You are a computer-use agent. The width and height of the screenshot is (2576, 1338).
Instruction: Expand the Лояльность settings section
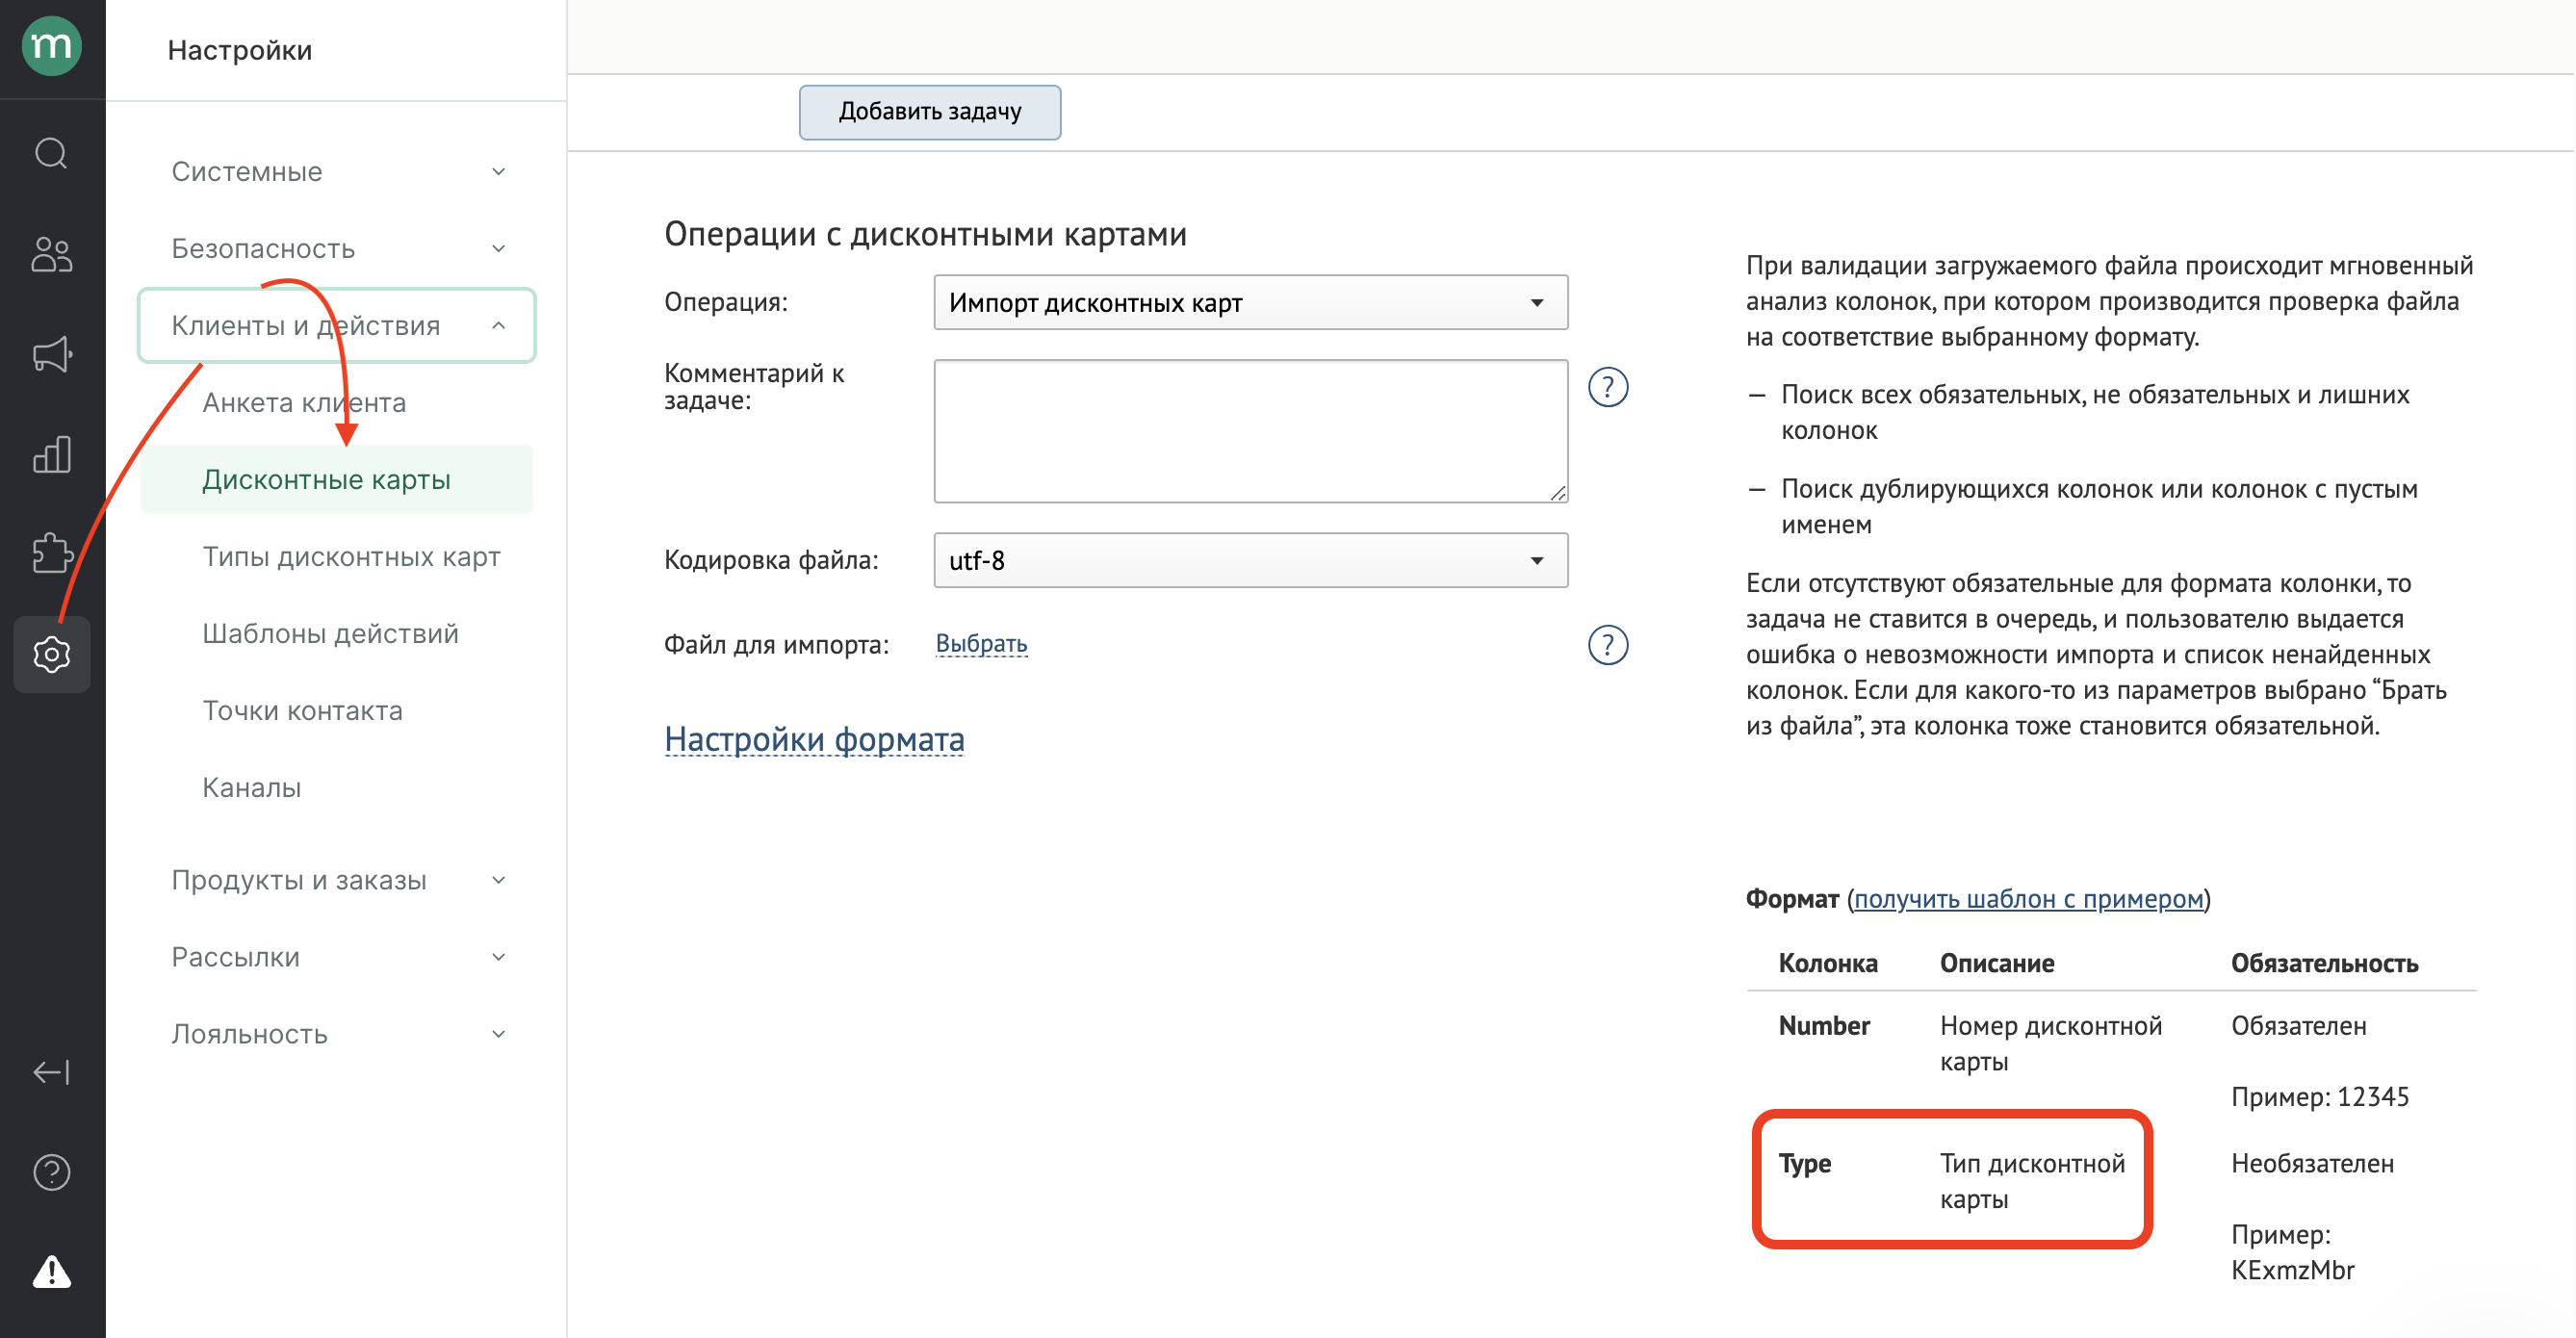337,1034
